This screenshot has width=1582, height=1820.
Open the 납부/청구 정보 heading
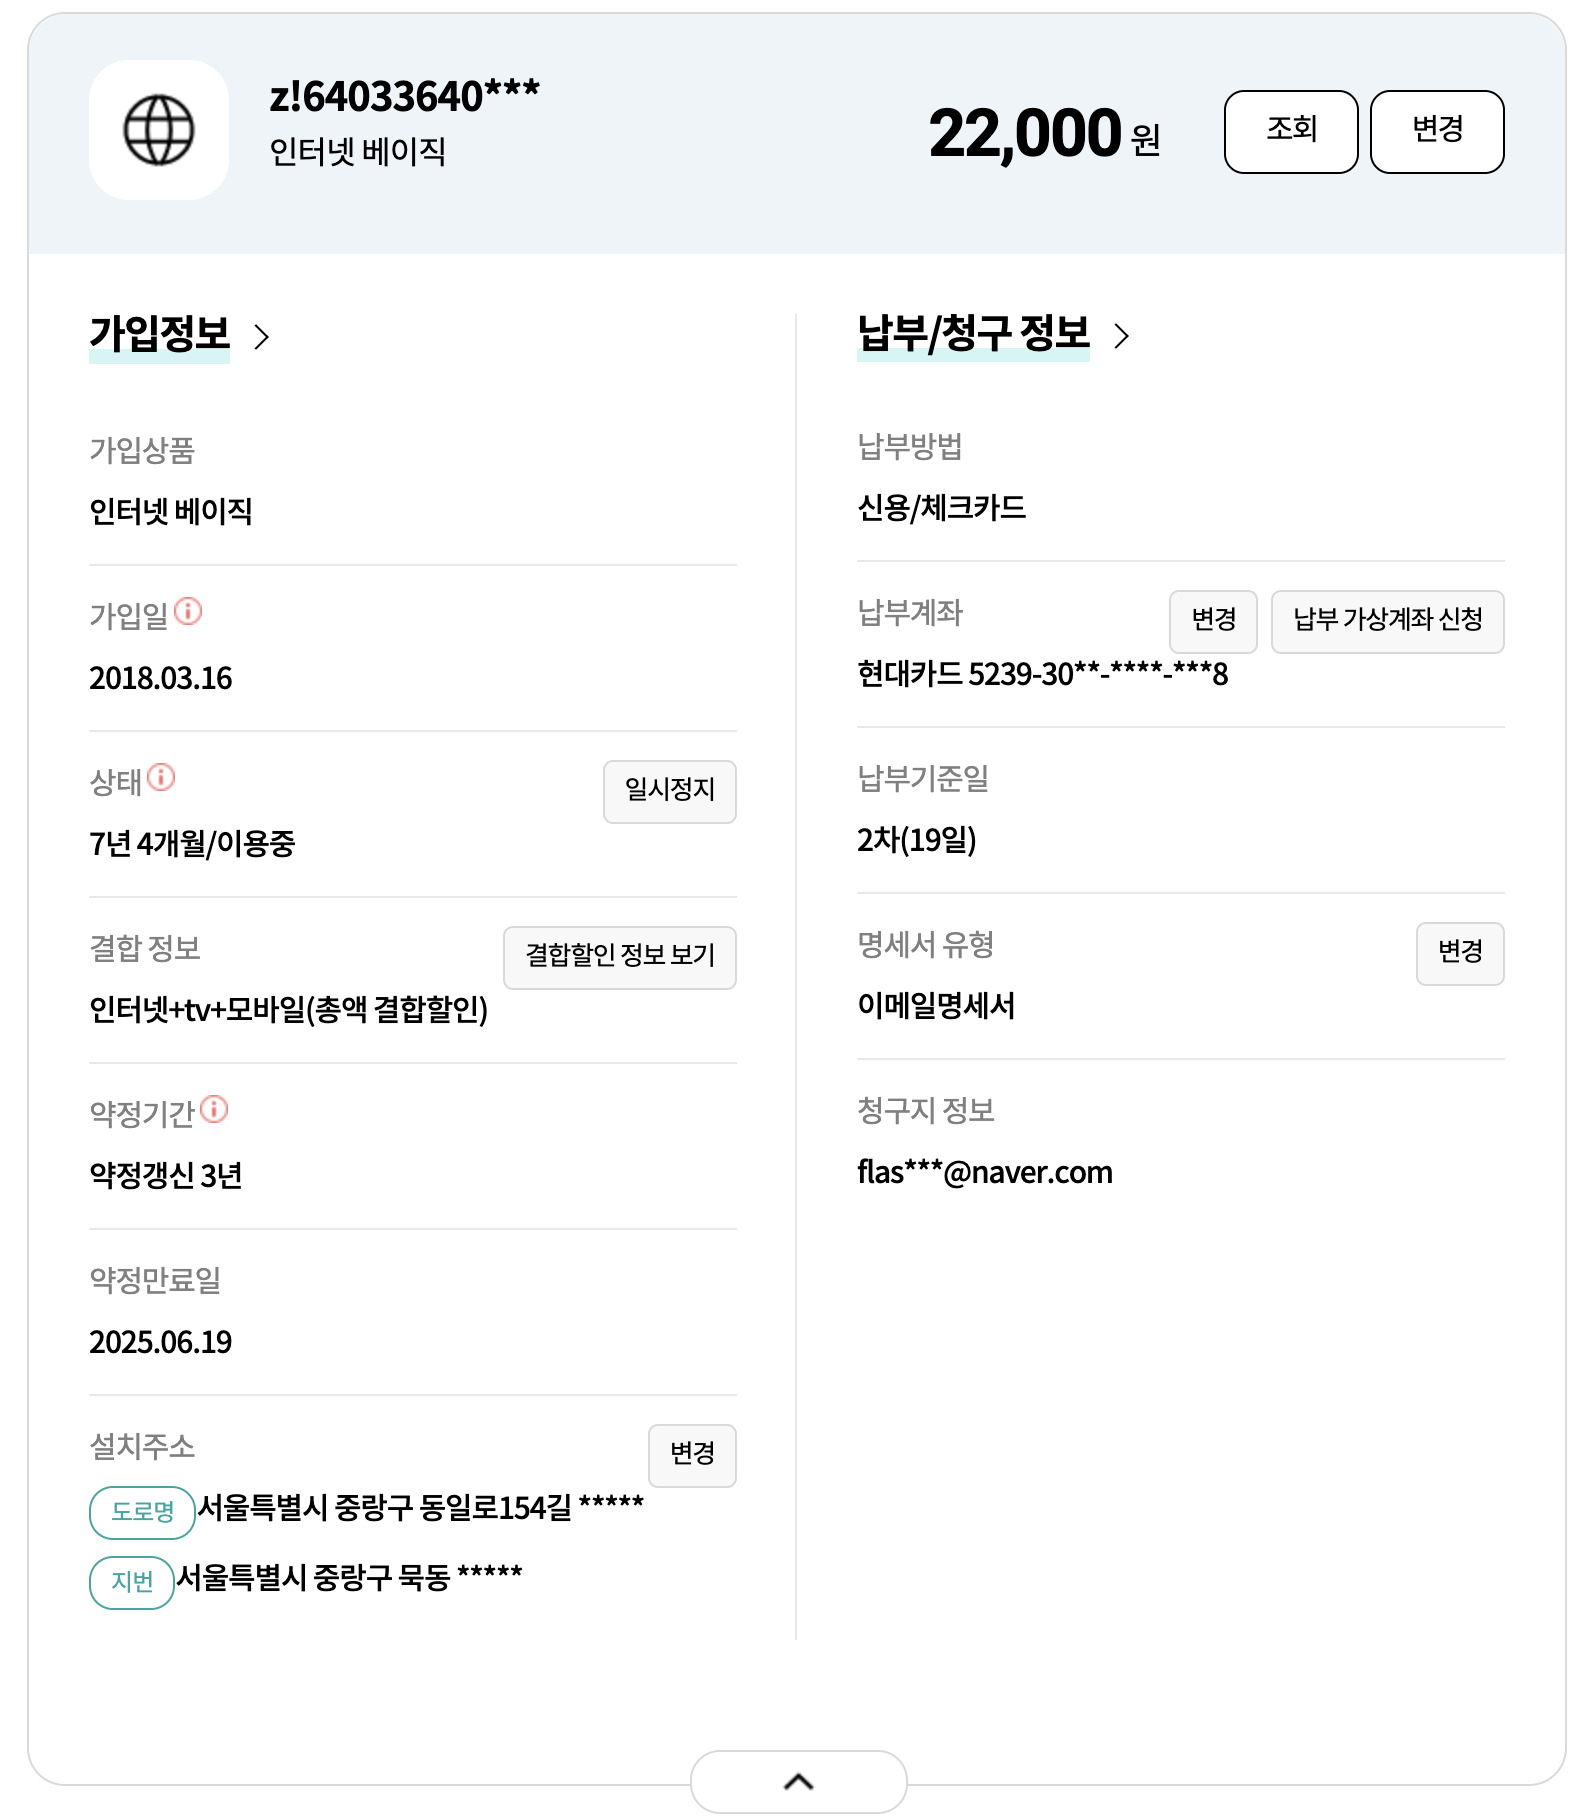[973, 334]
